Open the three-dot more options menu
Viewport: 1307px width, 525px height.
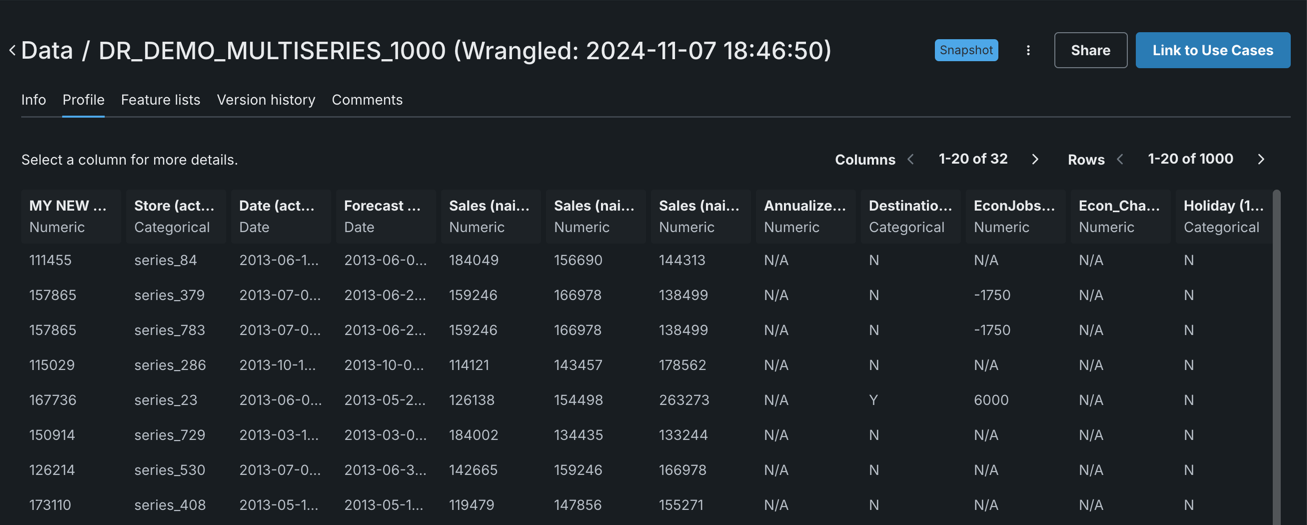point(1028,50)
